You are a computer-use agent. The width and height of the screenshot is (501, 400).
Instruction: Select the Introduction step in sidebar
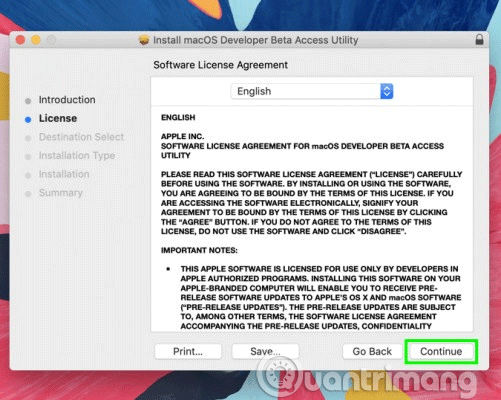pyautogui.click(x=67, y=100)
